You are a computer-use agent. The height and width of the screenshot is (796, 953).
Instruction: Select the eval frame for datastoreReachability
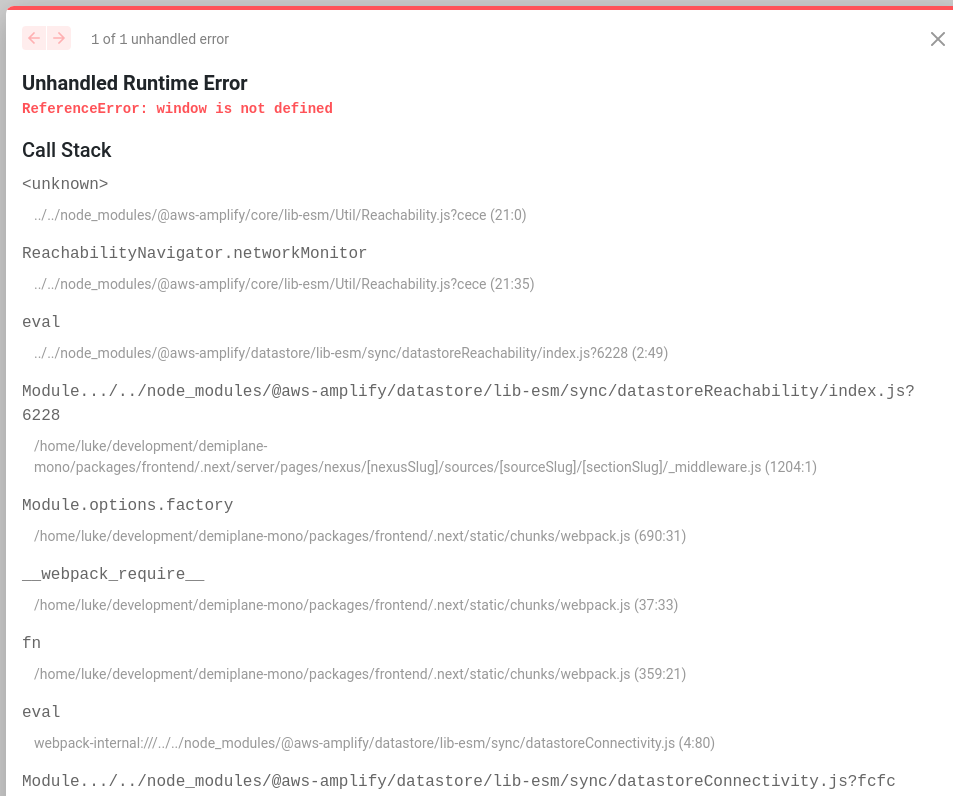(40, 322)
